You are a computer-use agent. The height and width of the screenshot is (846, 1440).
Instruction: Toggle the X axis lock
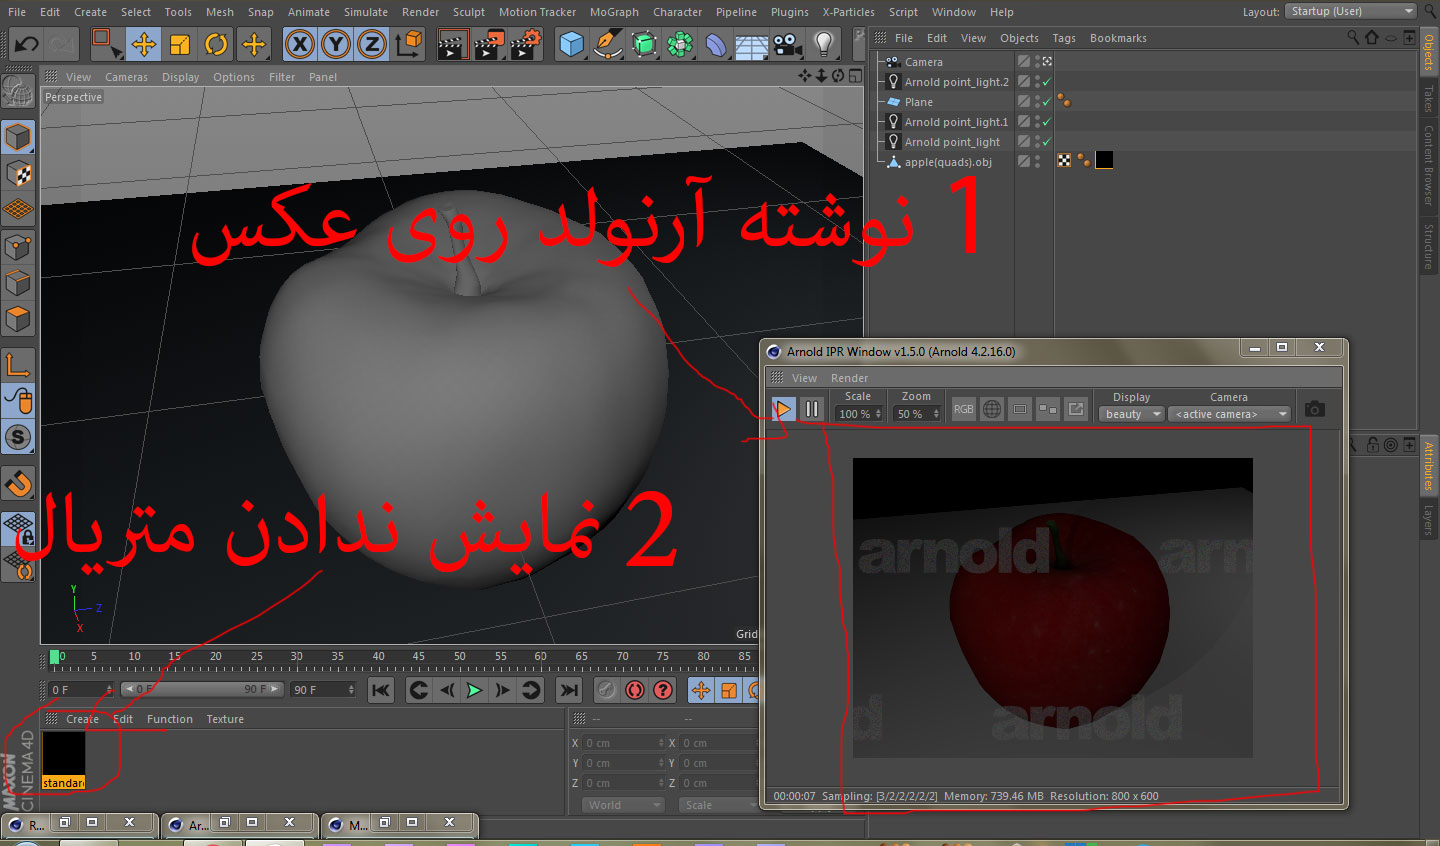pos(300,44)
